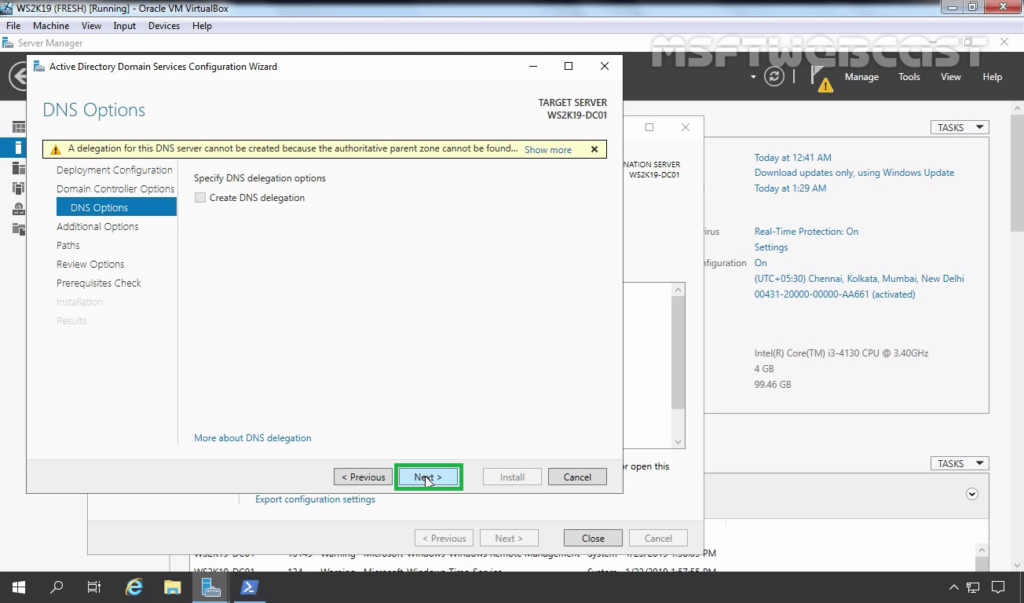Click scroll-up arrow in background wizard pane

(x=678, y=289)
